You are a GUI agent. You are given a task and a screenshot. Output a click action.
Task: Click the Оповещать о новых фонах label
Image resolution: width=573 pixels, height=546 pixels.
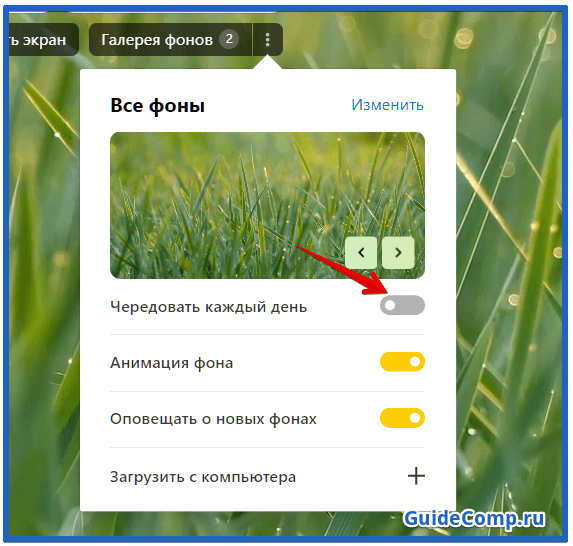pos(213,419)
